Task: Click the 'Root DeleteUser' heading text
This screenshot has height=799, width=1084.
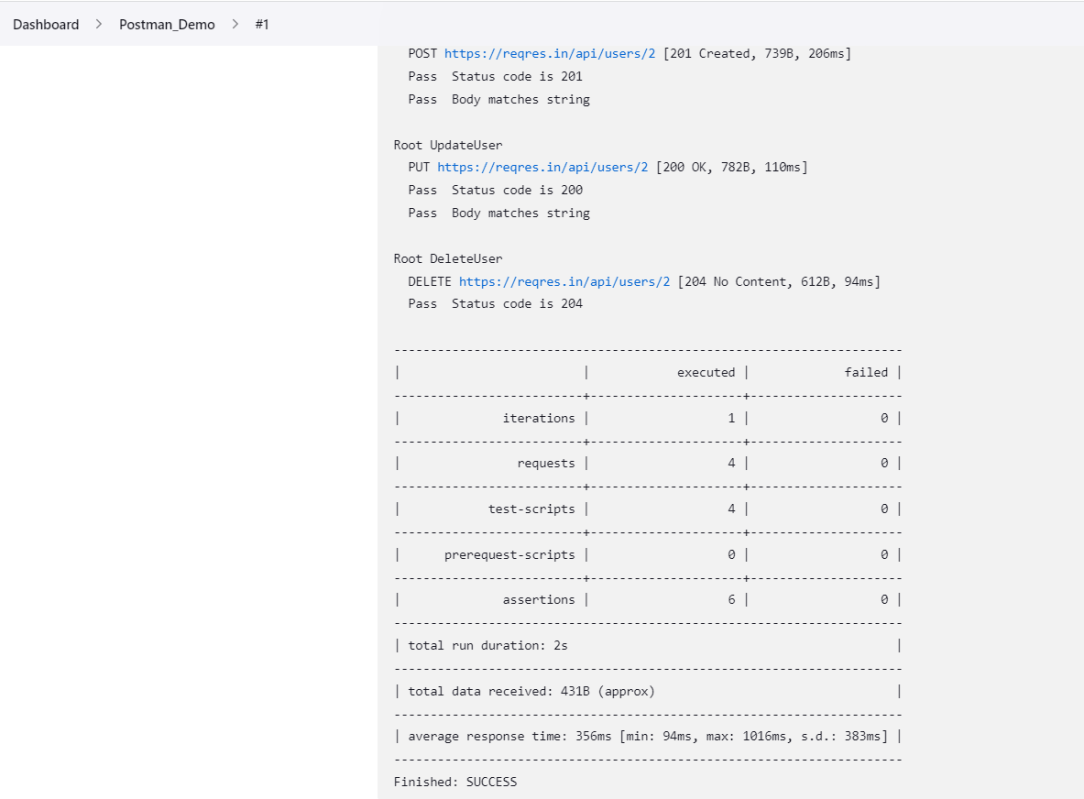Action: point(447,258)
